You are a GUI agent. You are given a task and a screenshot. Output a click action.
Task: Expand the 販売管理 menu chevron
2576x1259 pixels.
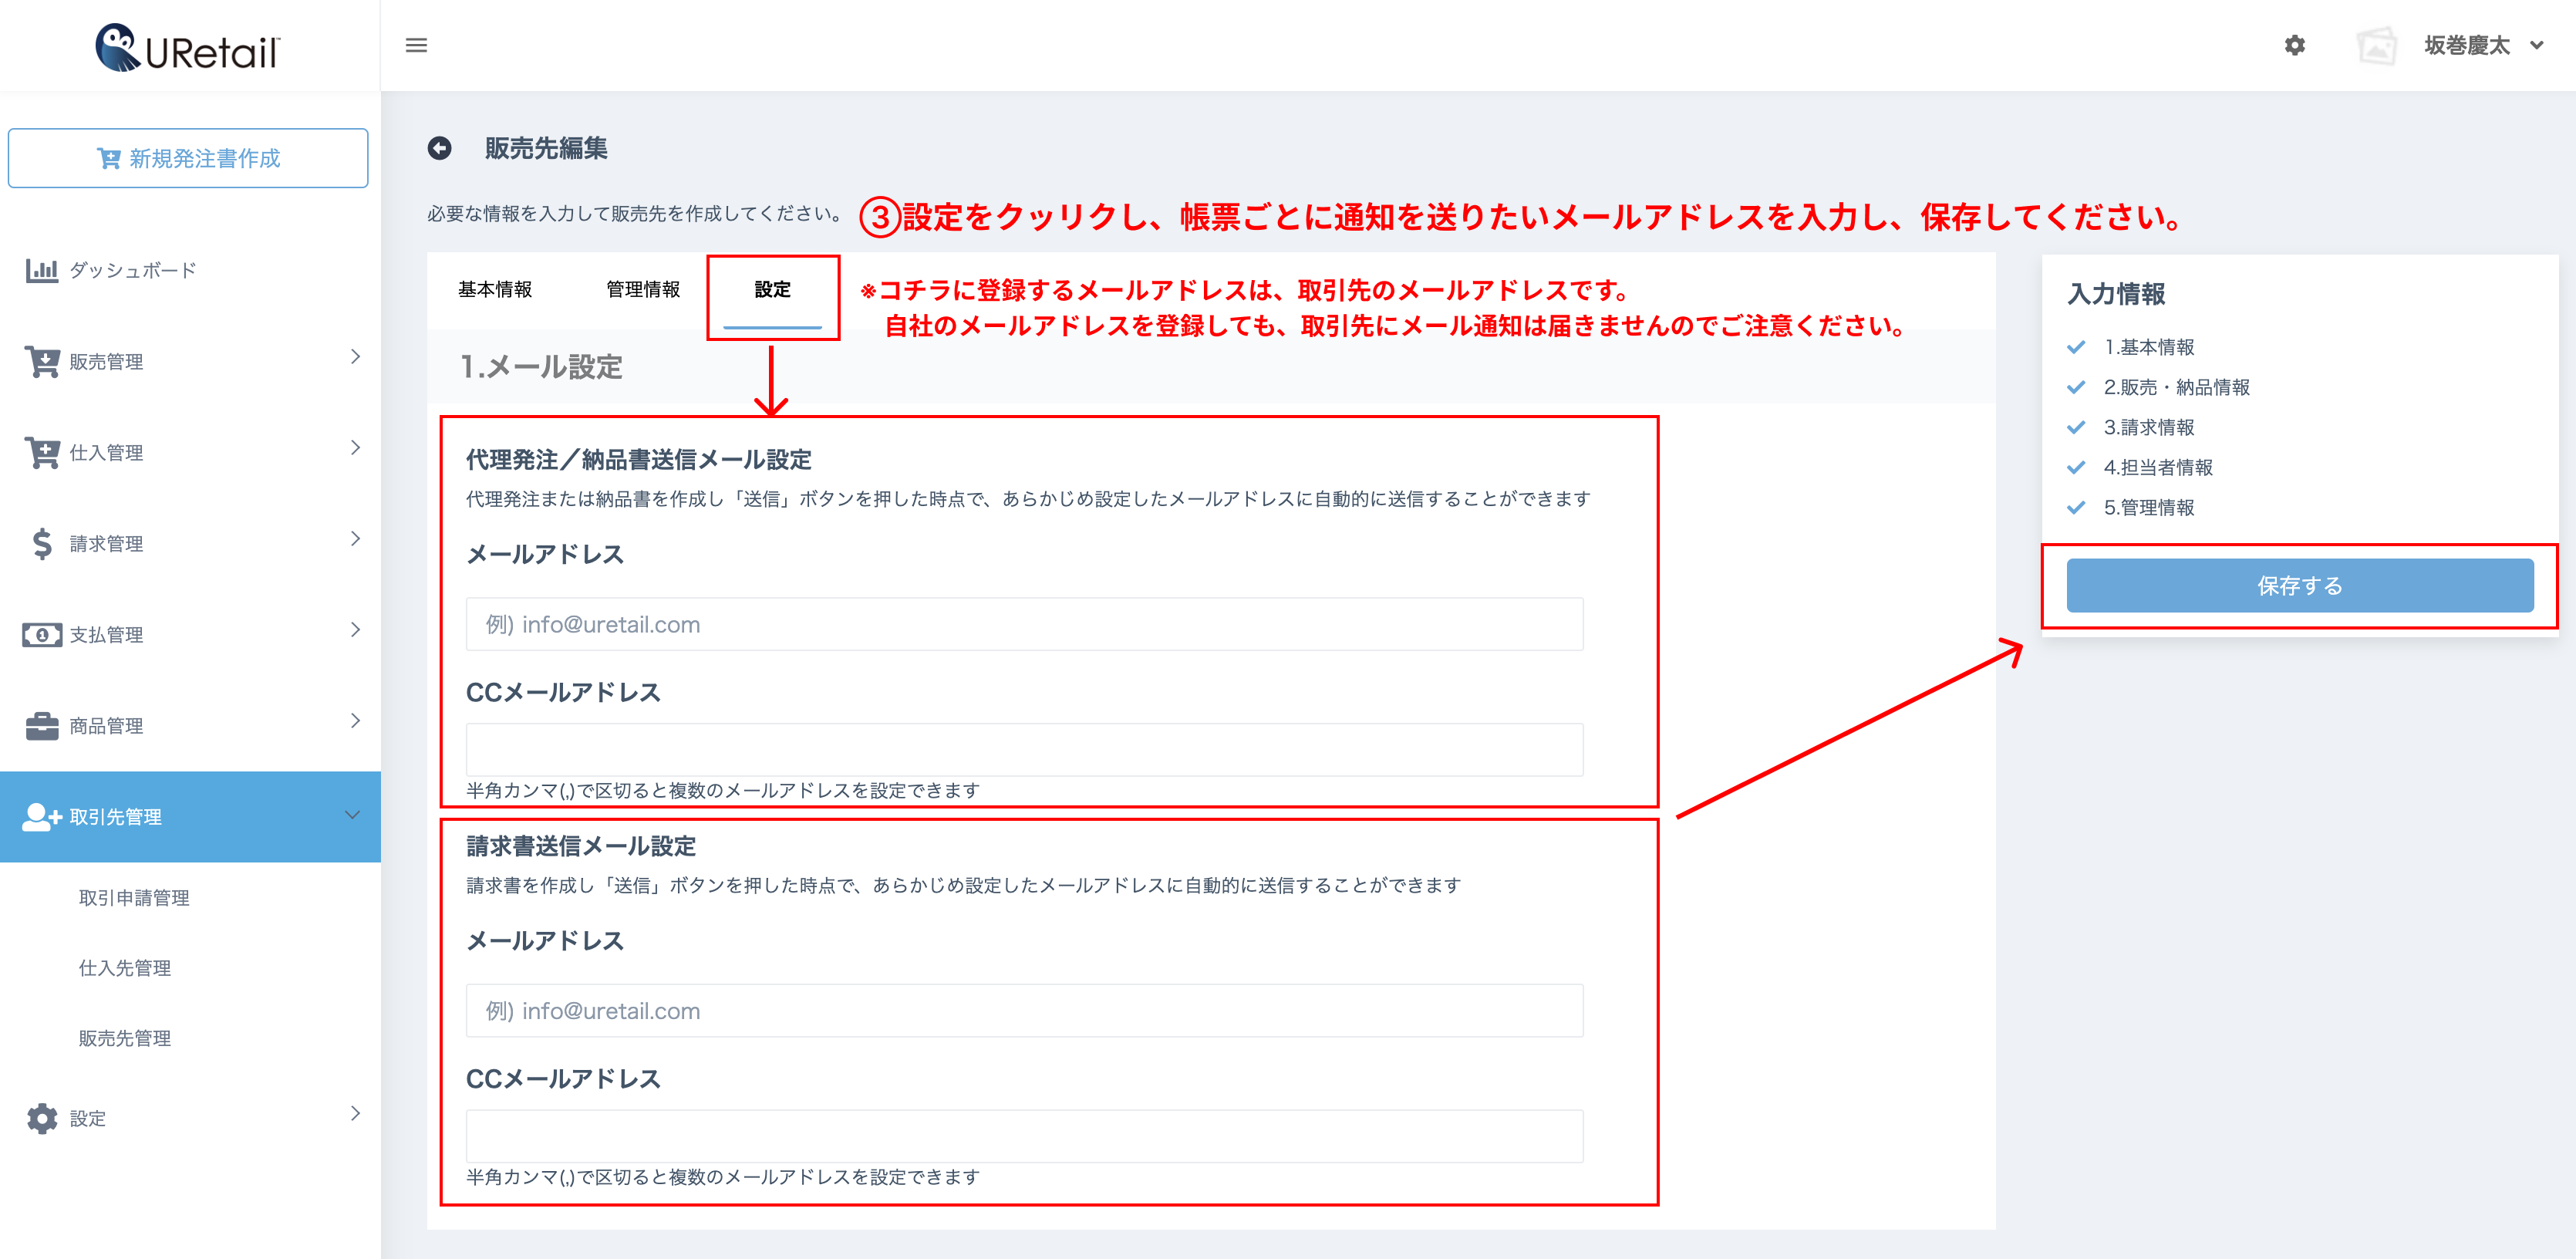(355, 357)
